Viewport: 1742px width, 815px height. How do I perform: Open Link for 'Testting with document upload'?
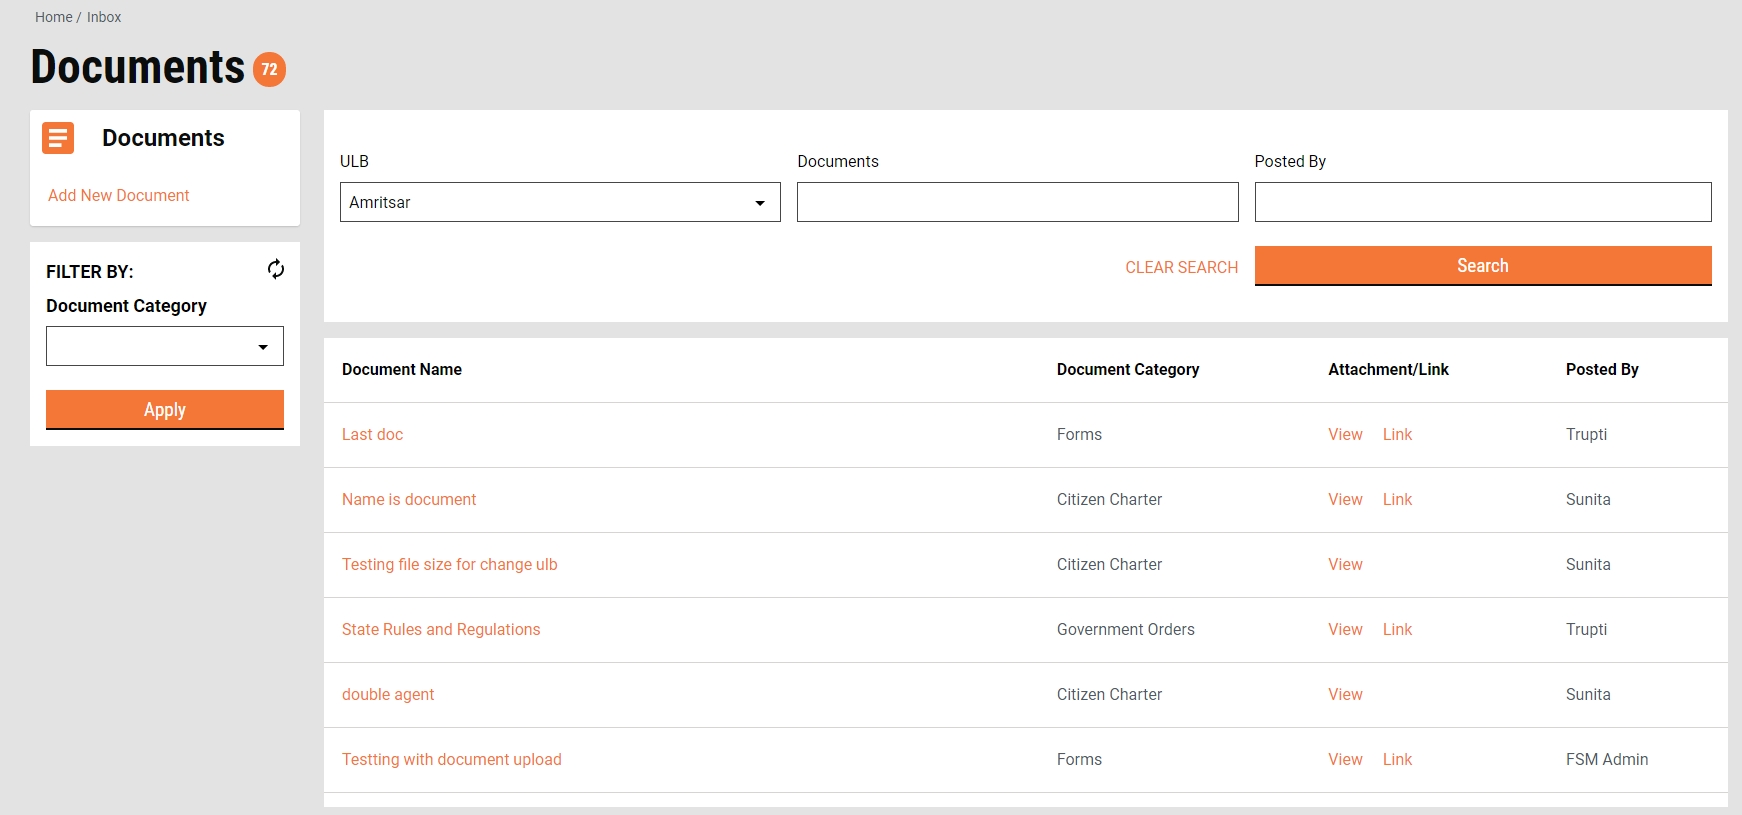click(x=1397, y=759)
